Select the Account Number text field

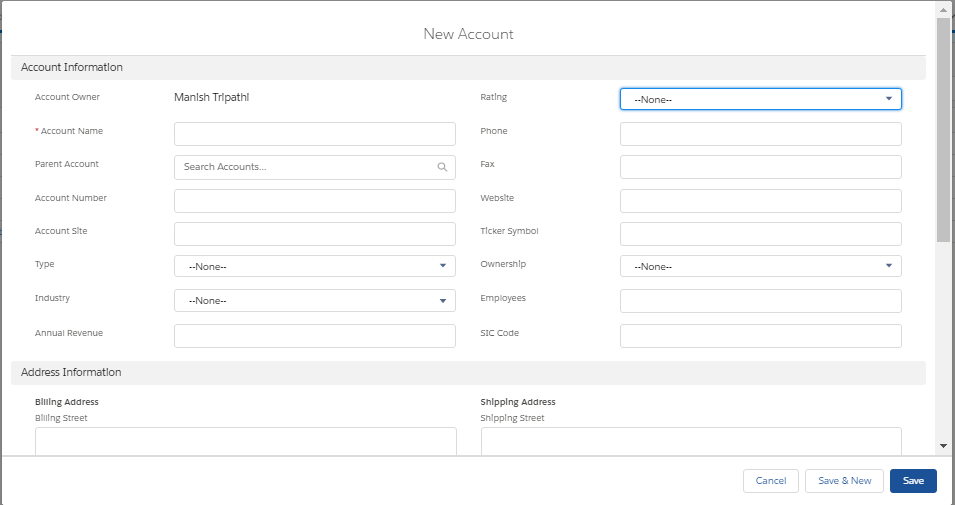click(x=314, y=201)
